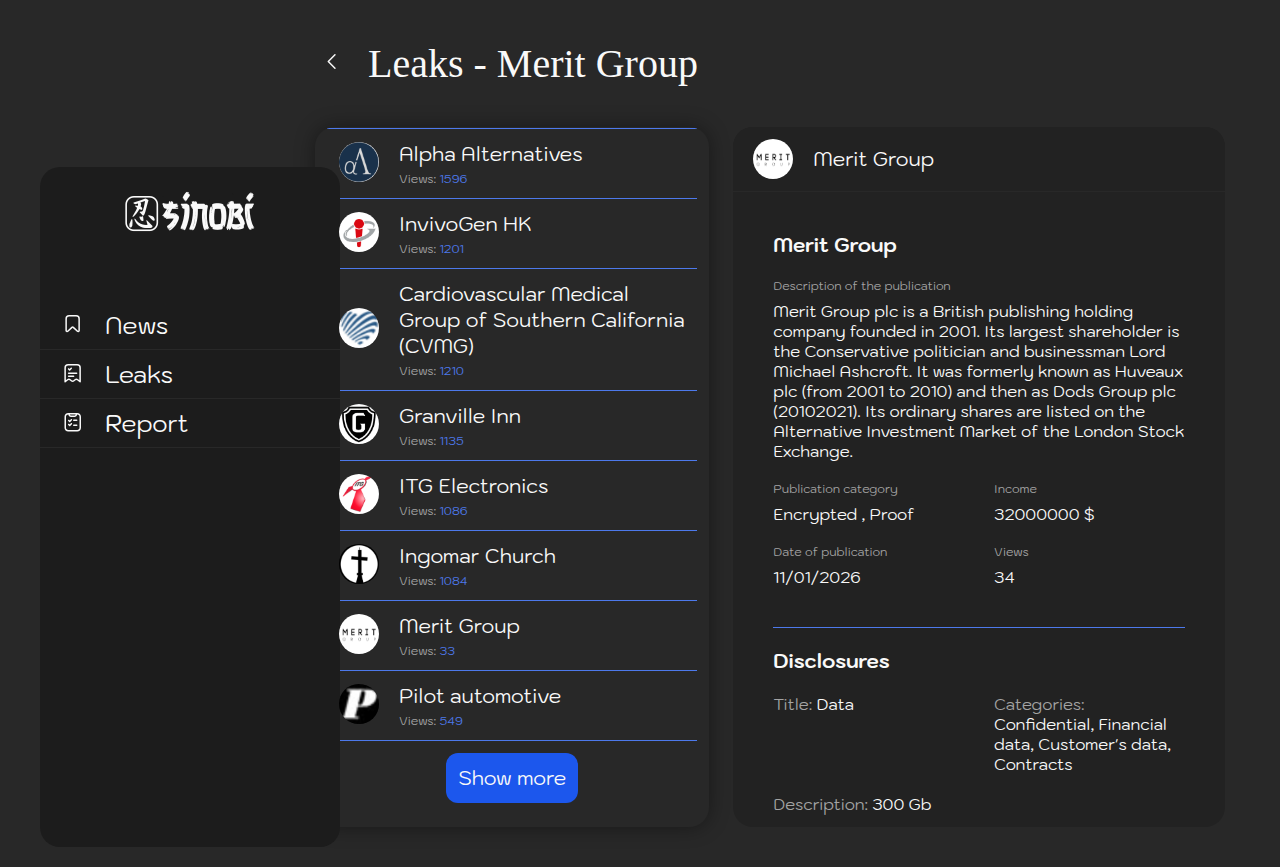Click the Sinobi logo in sidebar
Viewport: 1280px width, 867px height.
[190, 212]
